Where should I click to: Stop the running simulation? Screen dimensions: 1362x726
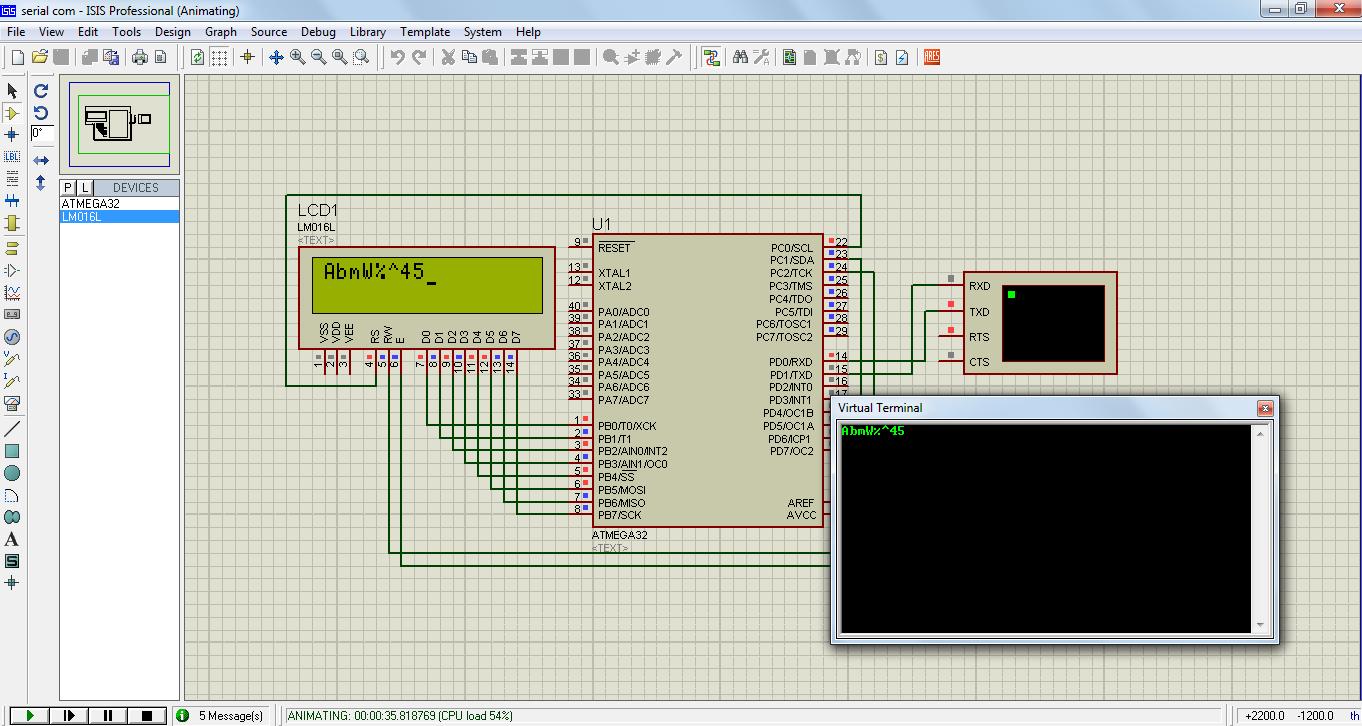coord(147,715)
